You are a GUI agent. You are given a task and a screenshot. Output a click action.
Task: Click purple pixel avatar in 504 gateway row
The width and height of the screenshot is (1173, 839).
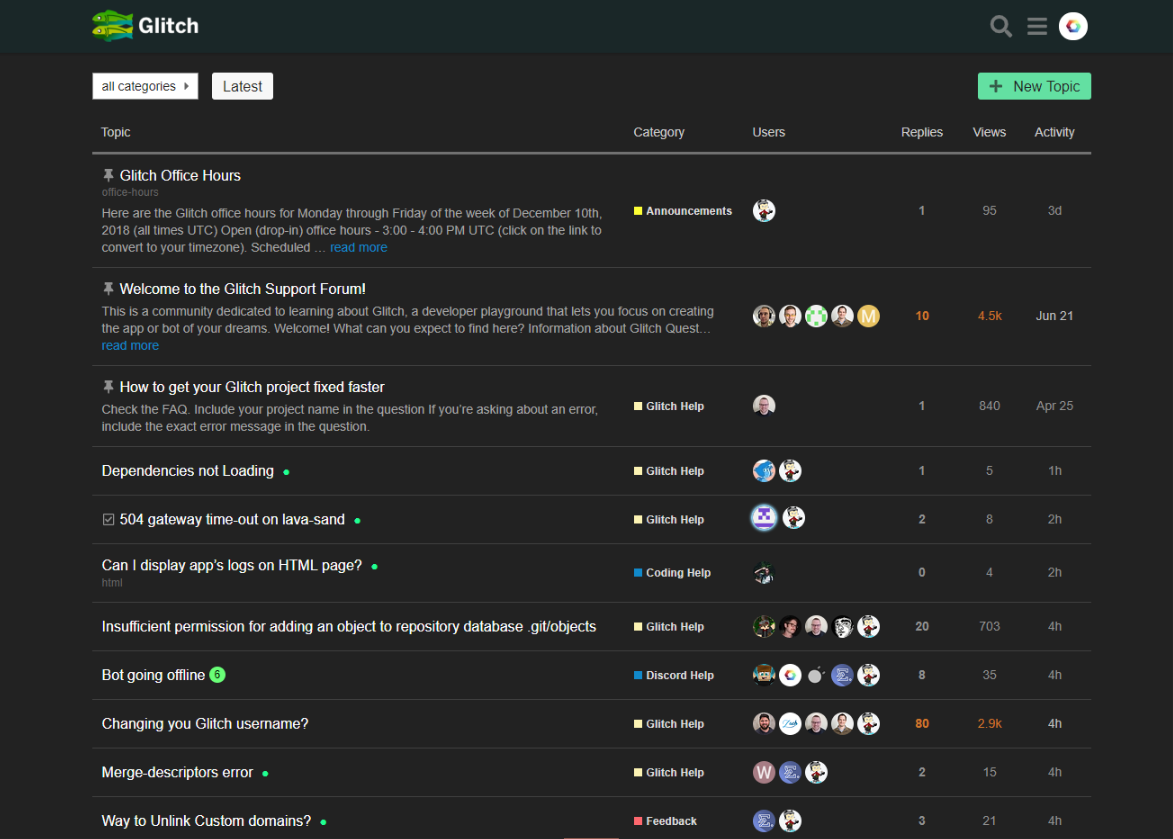pos(764,517)
